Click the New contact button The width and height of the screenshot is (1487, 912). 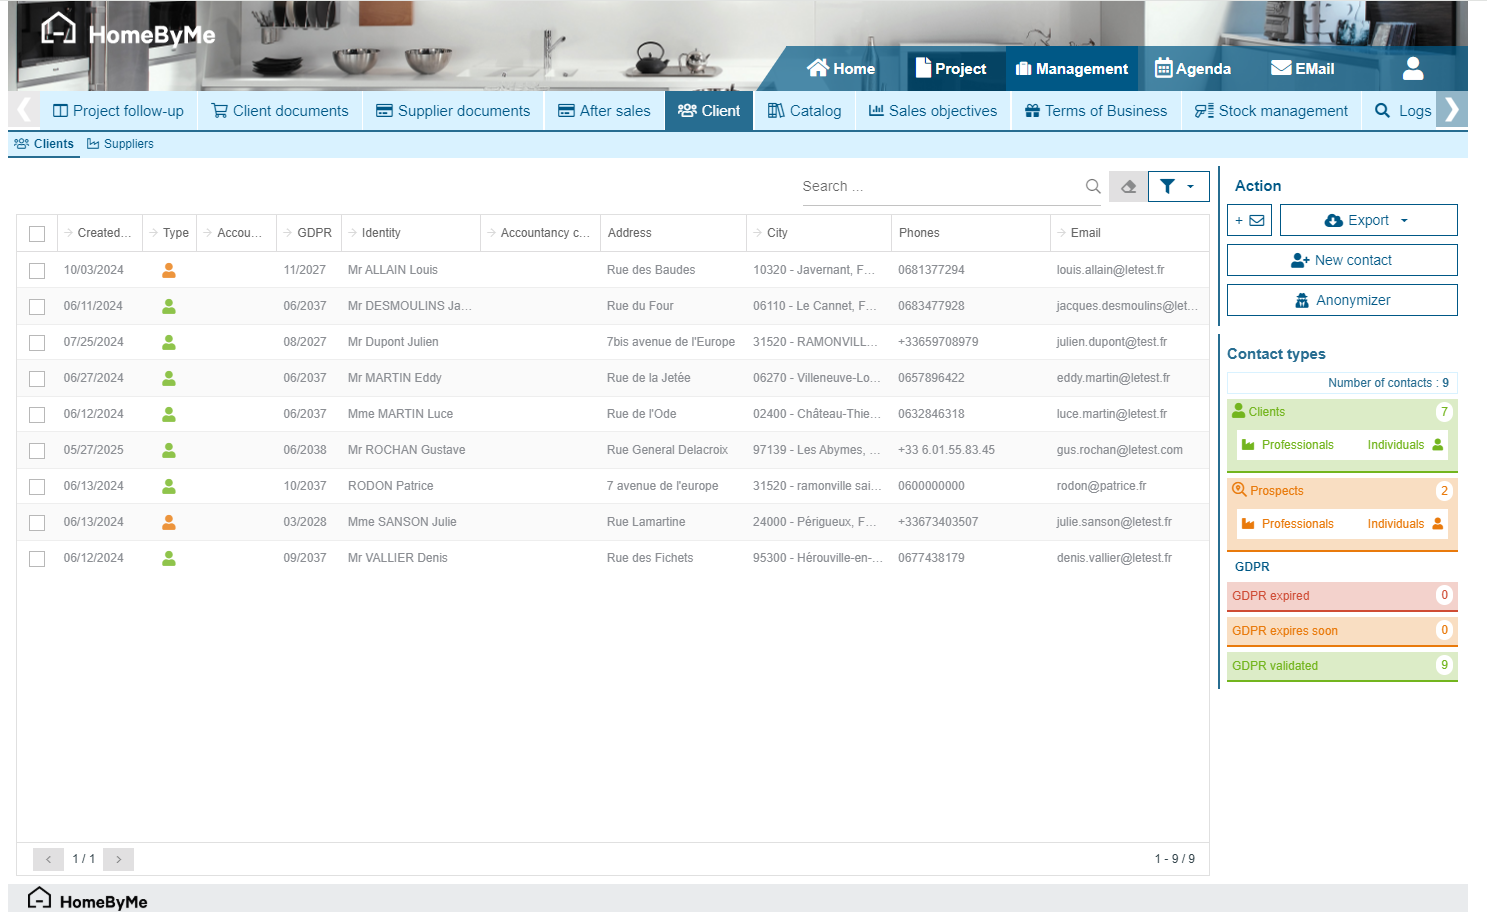point(1342,260)
